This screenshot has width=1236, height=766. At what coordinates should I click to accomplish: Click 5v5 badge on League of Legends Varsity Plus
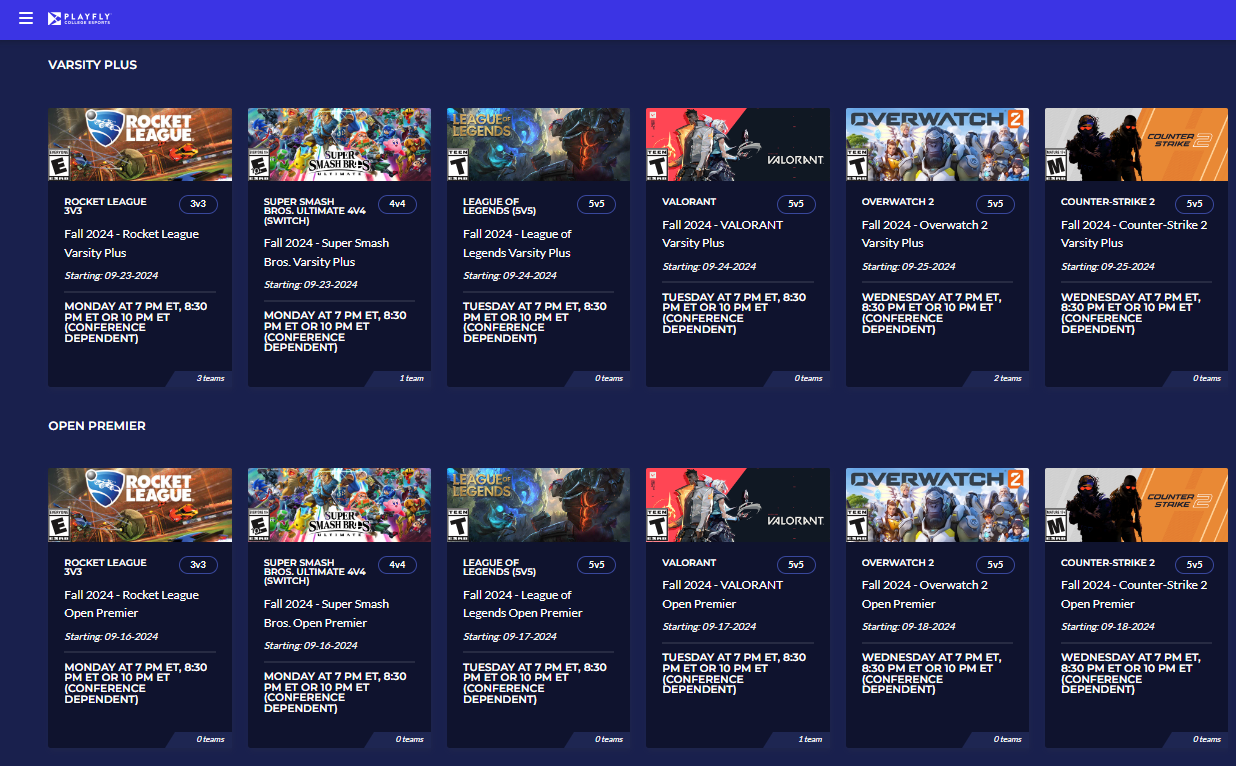596,204
